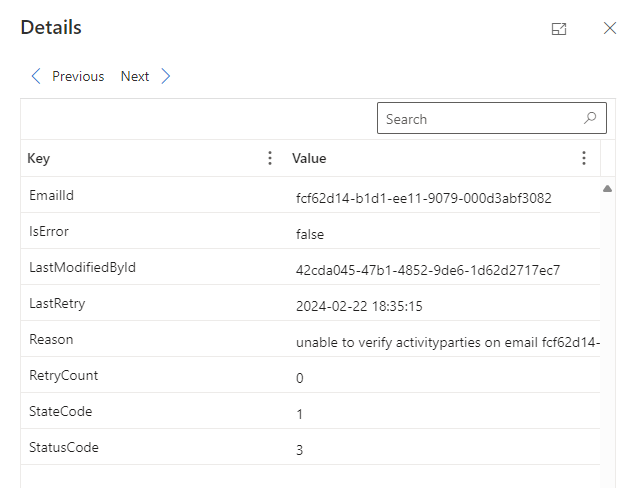Click the right chevron arrow
The height and width of the screenshot is (488, 627).
166,76
